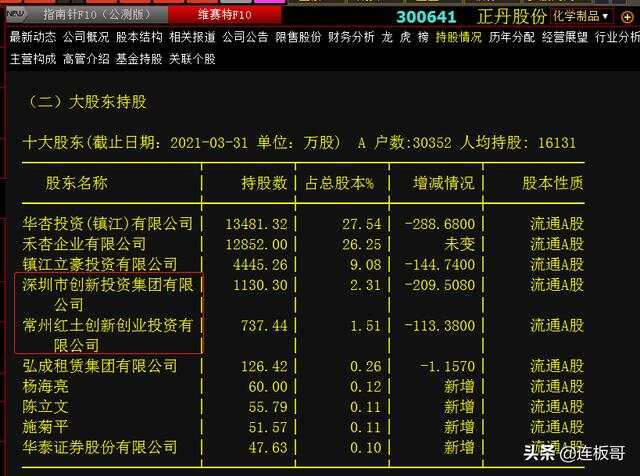Image resolution: width=640 pixels, height=476 pixels.
Task: Open 历年分配 section
Action: [512, 37]
